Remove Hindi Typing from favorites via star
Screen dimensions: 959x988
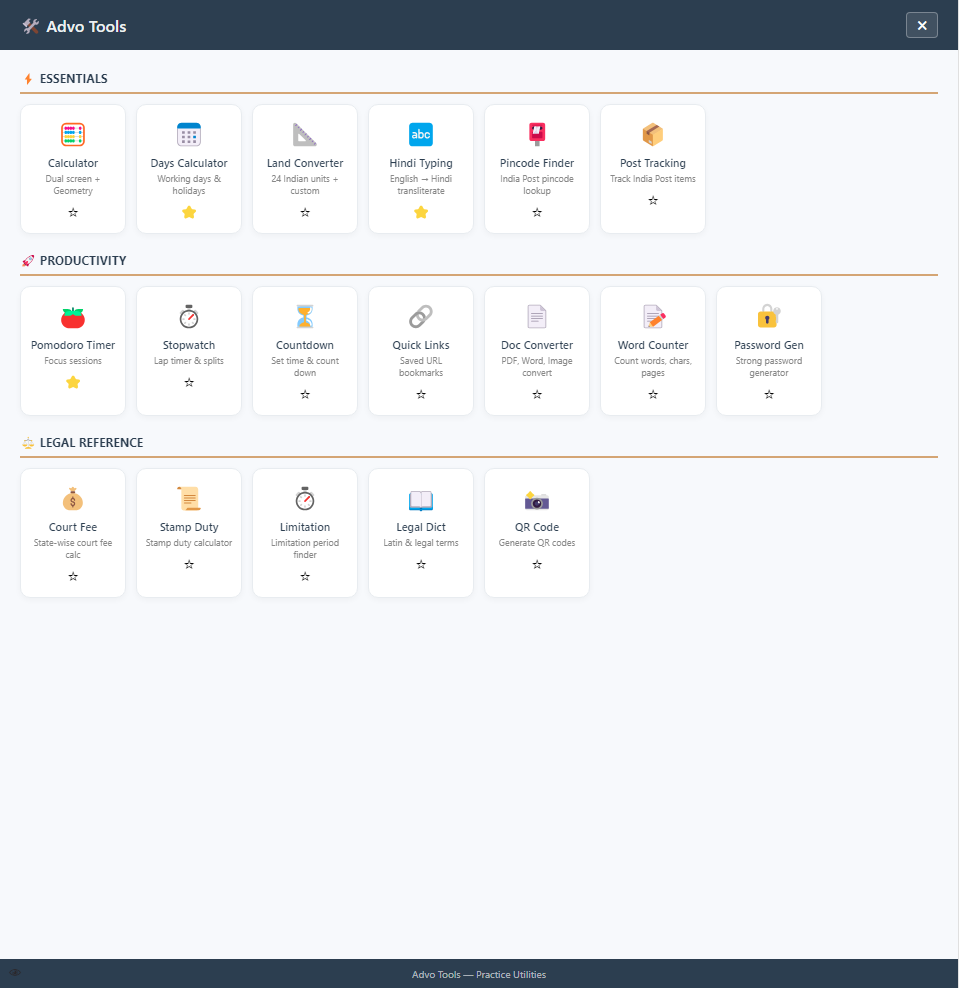click(421, 213)
